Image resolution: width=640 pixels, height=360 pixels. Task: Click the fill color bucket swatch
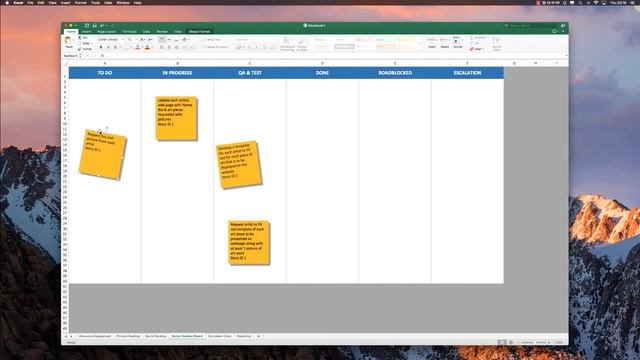138,47
